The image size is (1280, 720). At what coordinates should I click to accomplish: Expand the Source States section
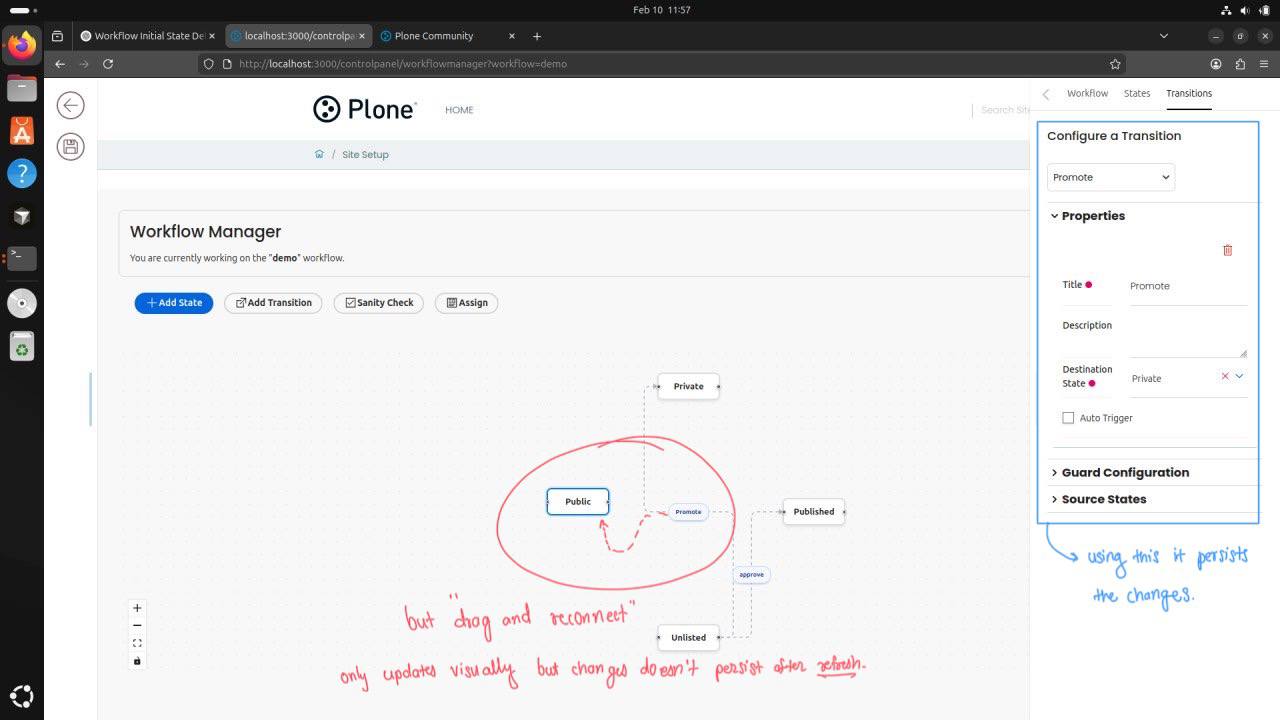1103,499
